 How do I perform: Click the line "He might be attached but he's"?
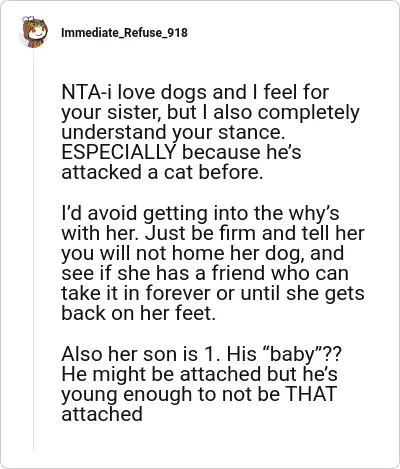pyautogui.click(x=199, y=374)
